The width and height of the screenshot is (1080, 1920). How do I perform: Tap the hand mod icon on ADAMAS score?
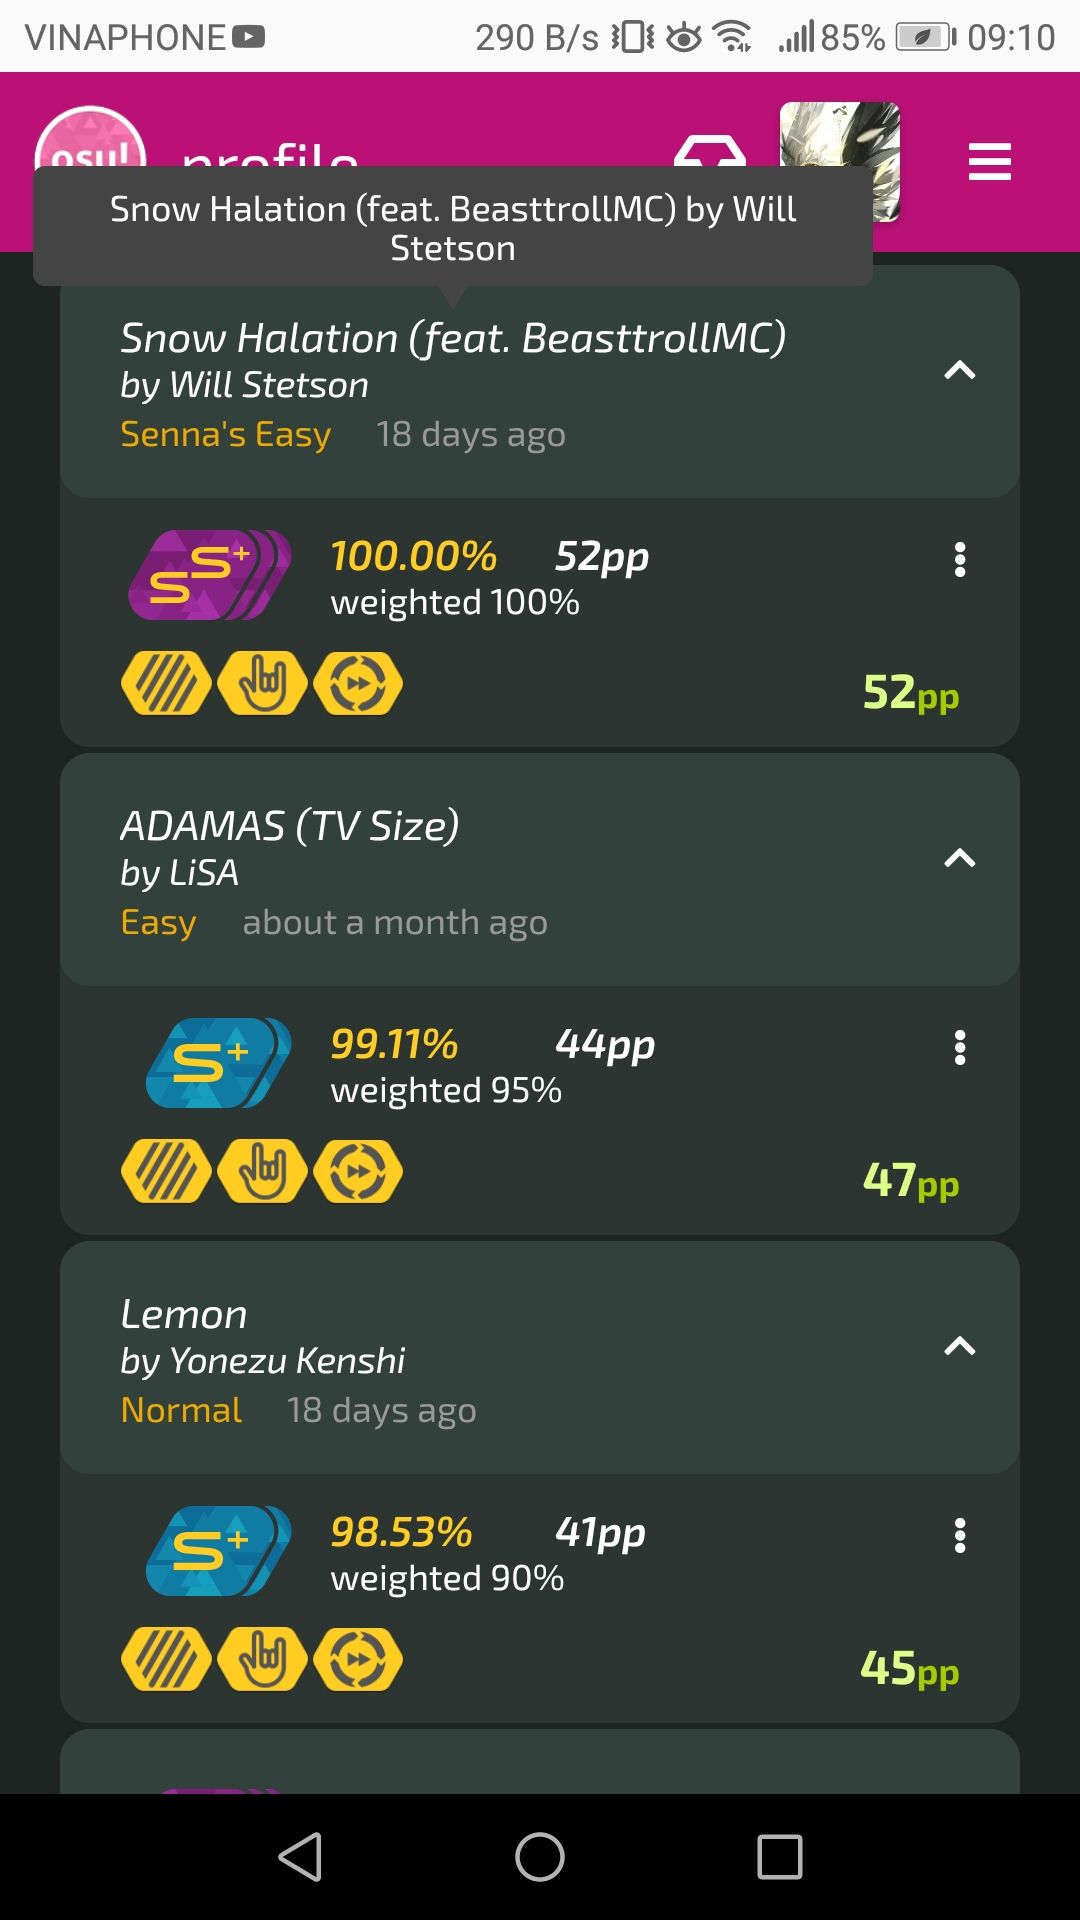pos(262,1171)
